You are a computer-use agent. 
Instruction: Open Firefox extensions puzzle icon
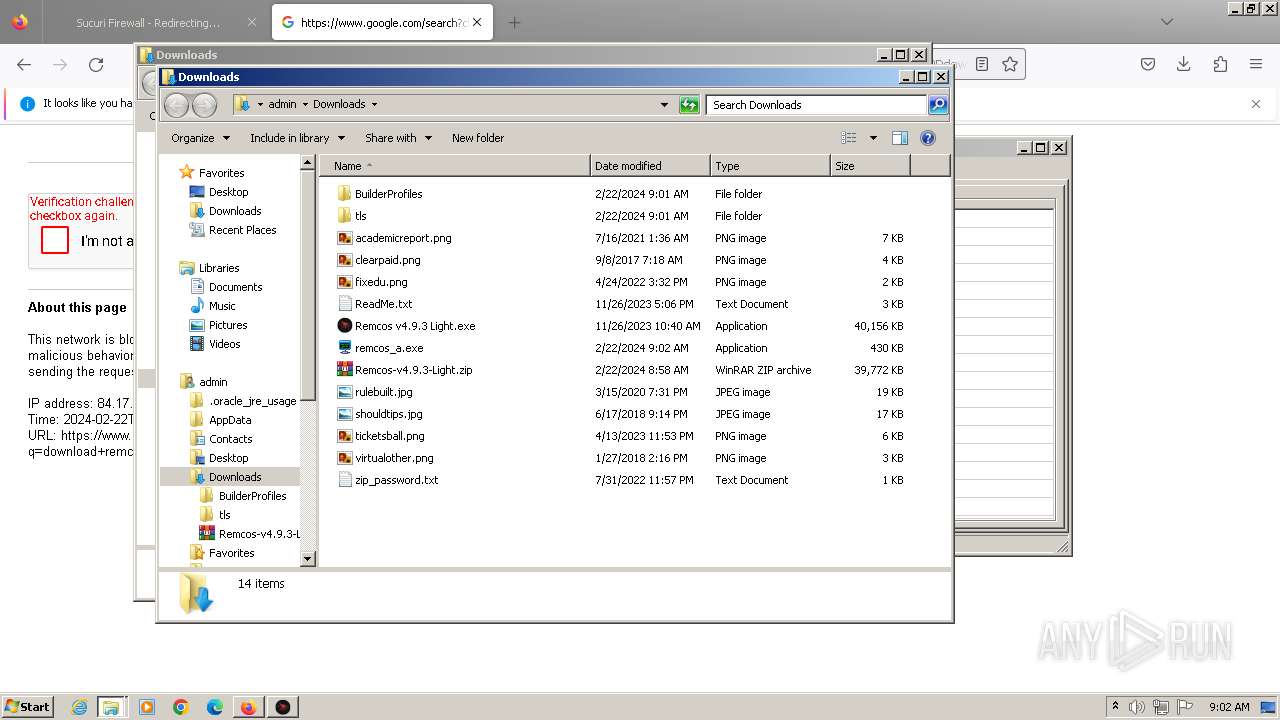click(x=1220, y=64)
